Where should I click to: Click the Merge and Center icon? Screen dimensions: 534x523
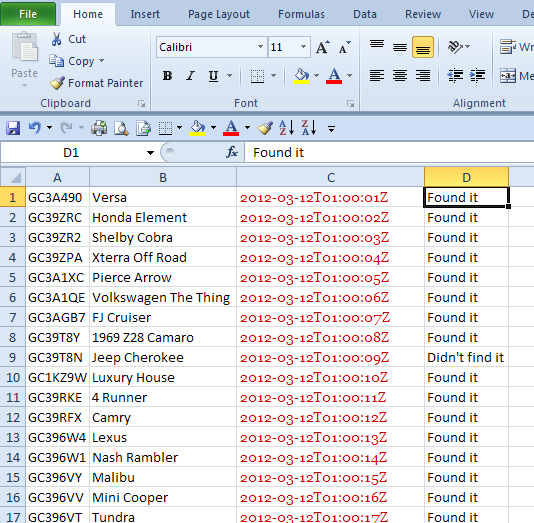coord(508,75)
